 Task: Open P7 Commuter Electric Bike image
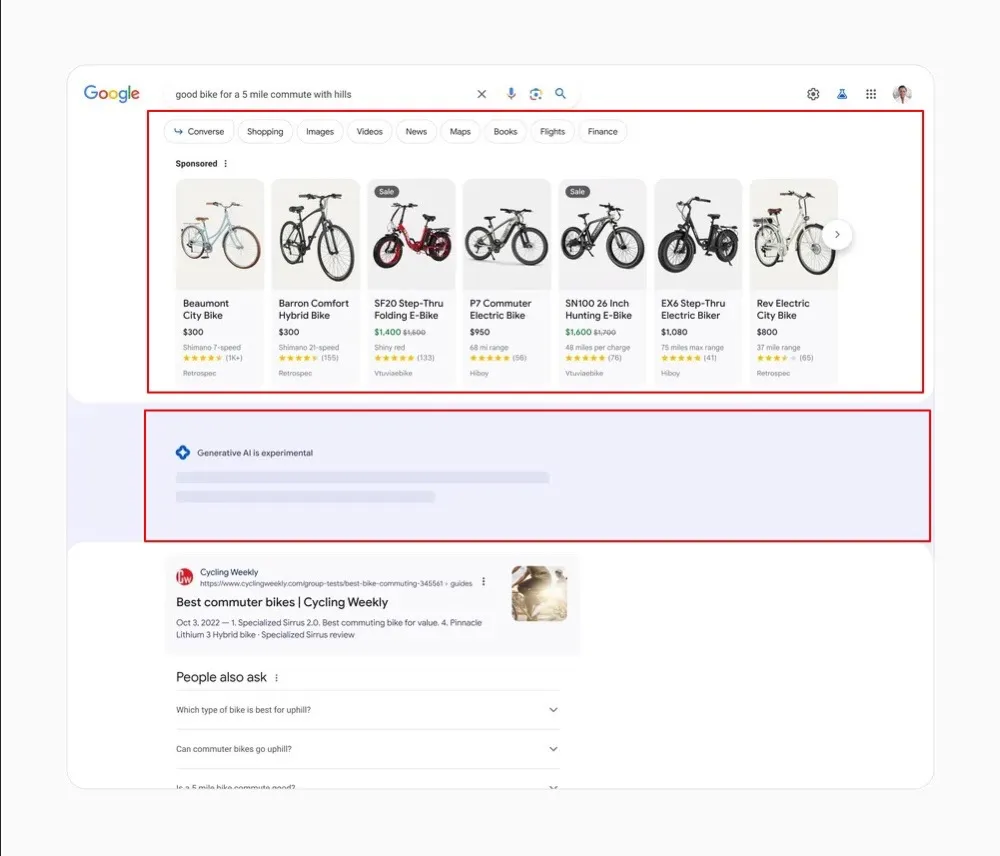(x=506, y=234)
